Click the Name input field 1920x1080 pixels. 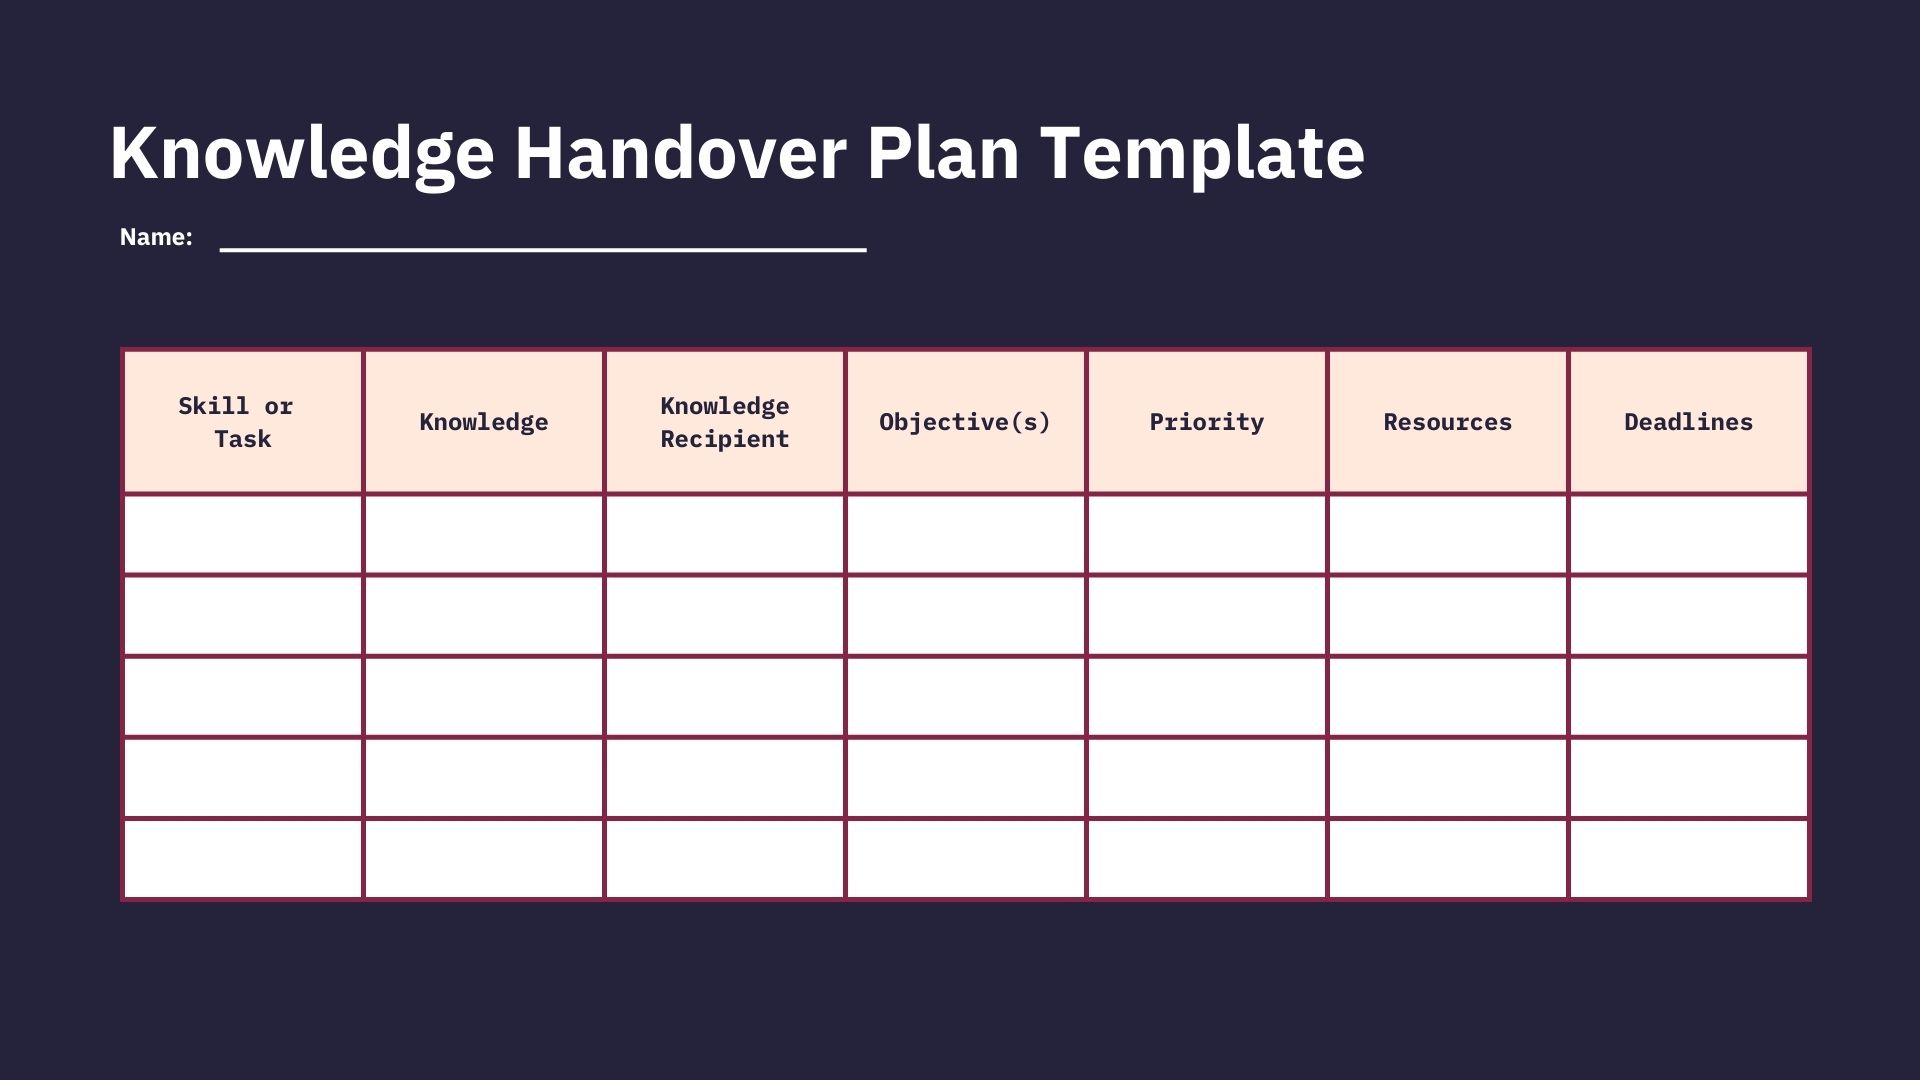543,235
